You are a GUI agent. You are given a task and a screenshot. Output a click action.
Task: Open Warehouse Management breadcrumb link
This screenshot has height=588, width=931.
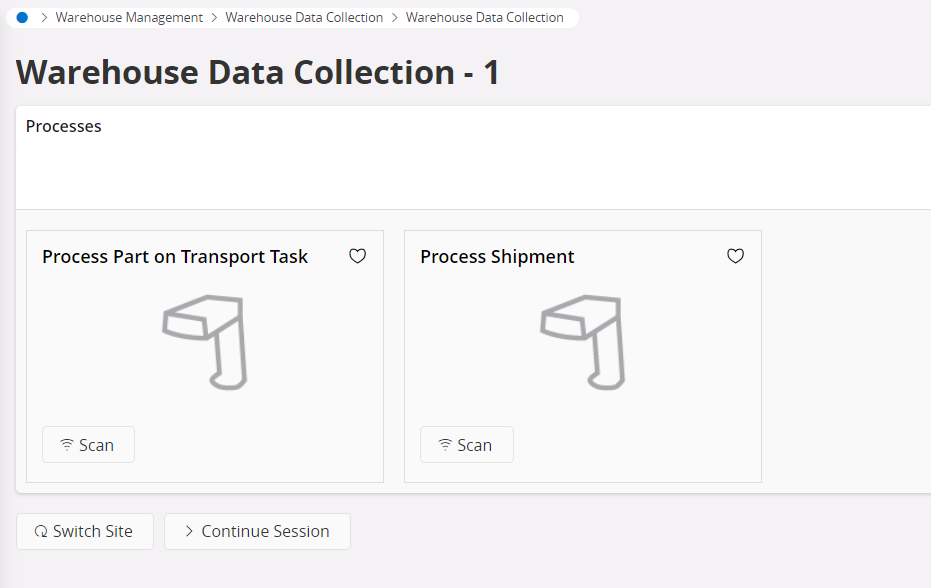click(x=129, y=18)
